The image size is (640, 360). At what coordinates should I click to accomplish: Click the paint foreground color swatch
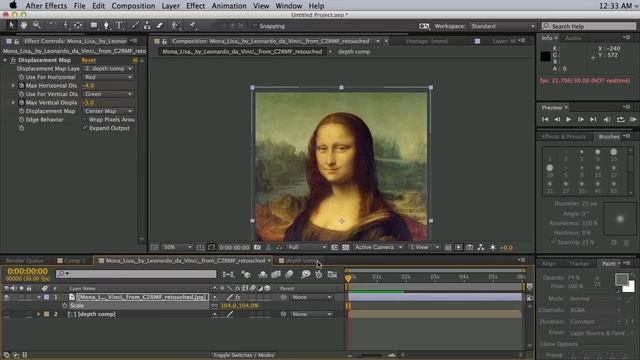tap(622, 280)
